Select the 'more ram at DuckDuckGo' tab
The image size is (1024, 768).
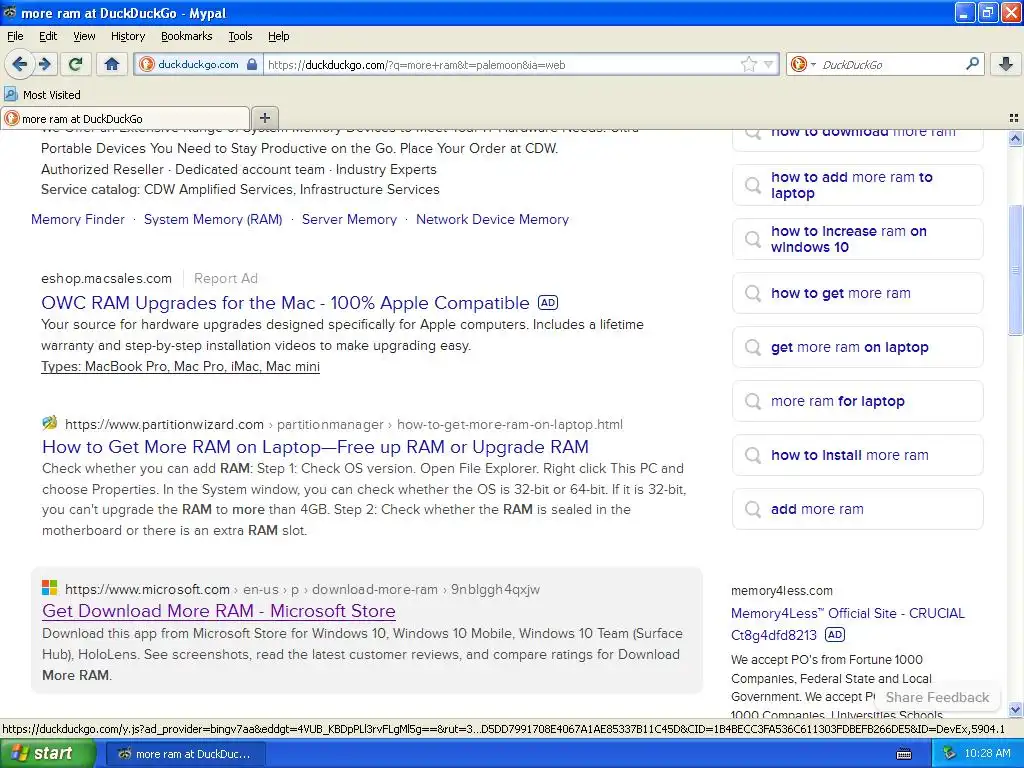coord(125,118)
